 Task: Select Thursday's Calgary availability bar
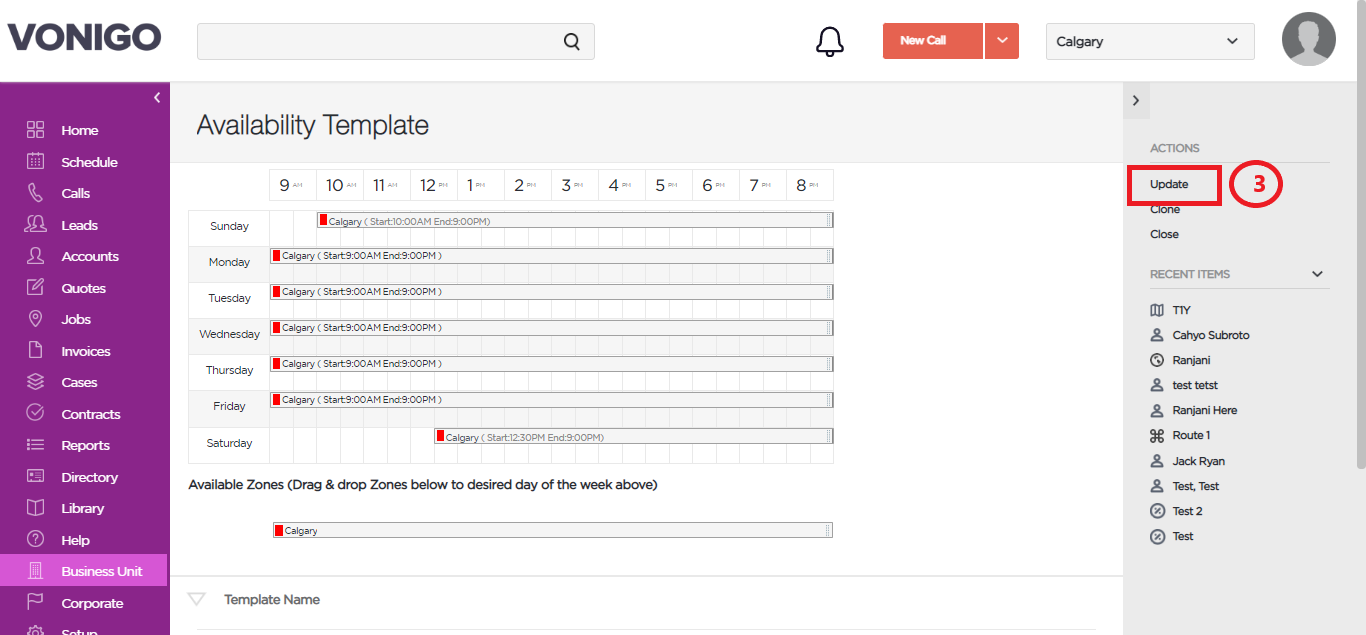pos(551,364)
